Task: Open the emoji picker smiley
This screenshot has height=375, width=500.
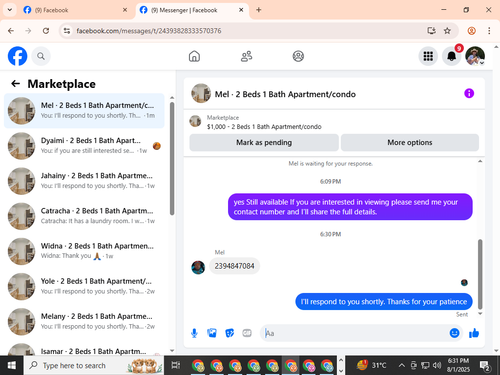Action: [x=454, y=333]
